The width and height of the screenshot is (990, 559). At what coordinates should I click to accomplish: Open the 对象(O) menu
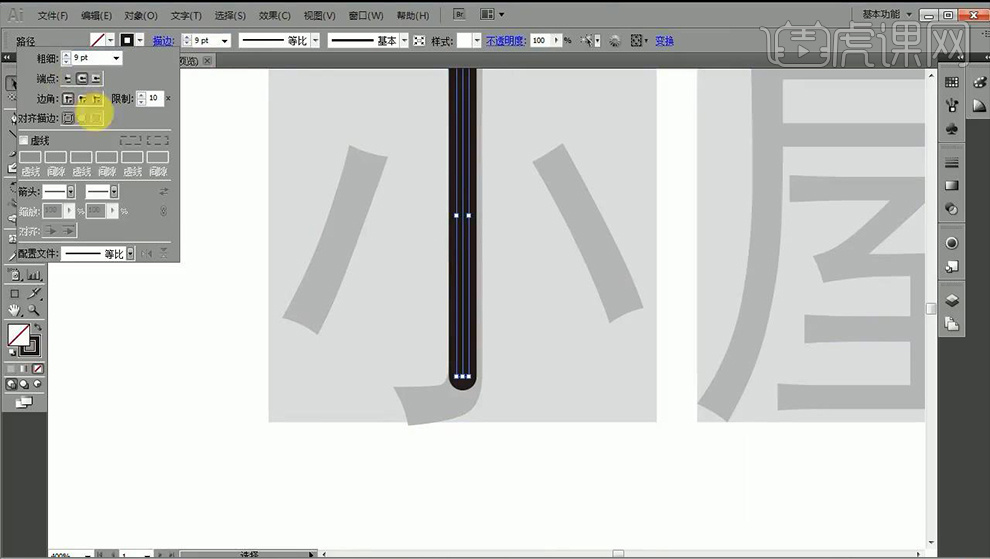141,16
